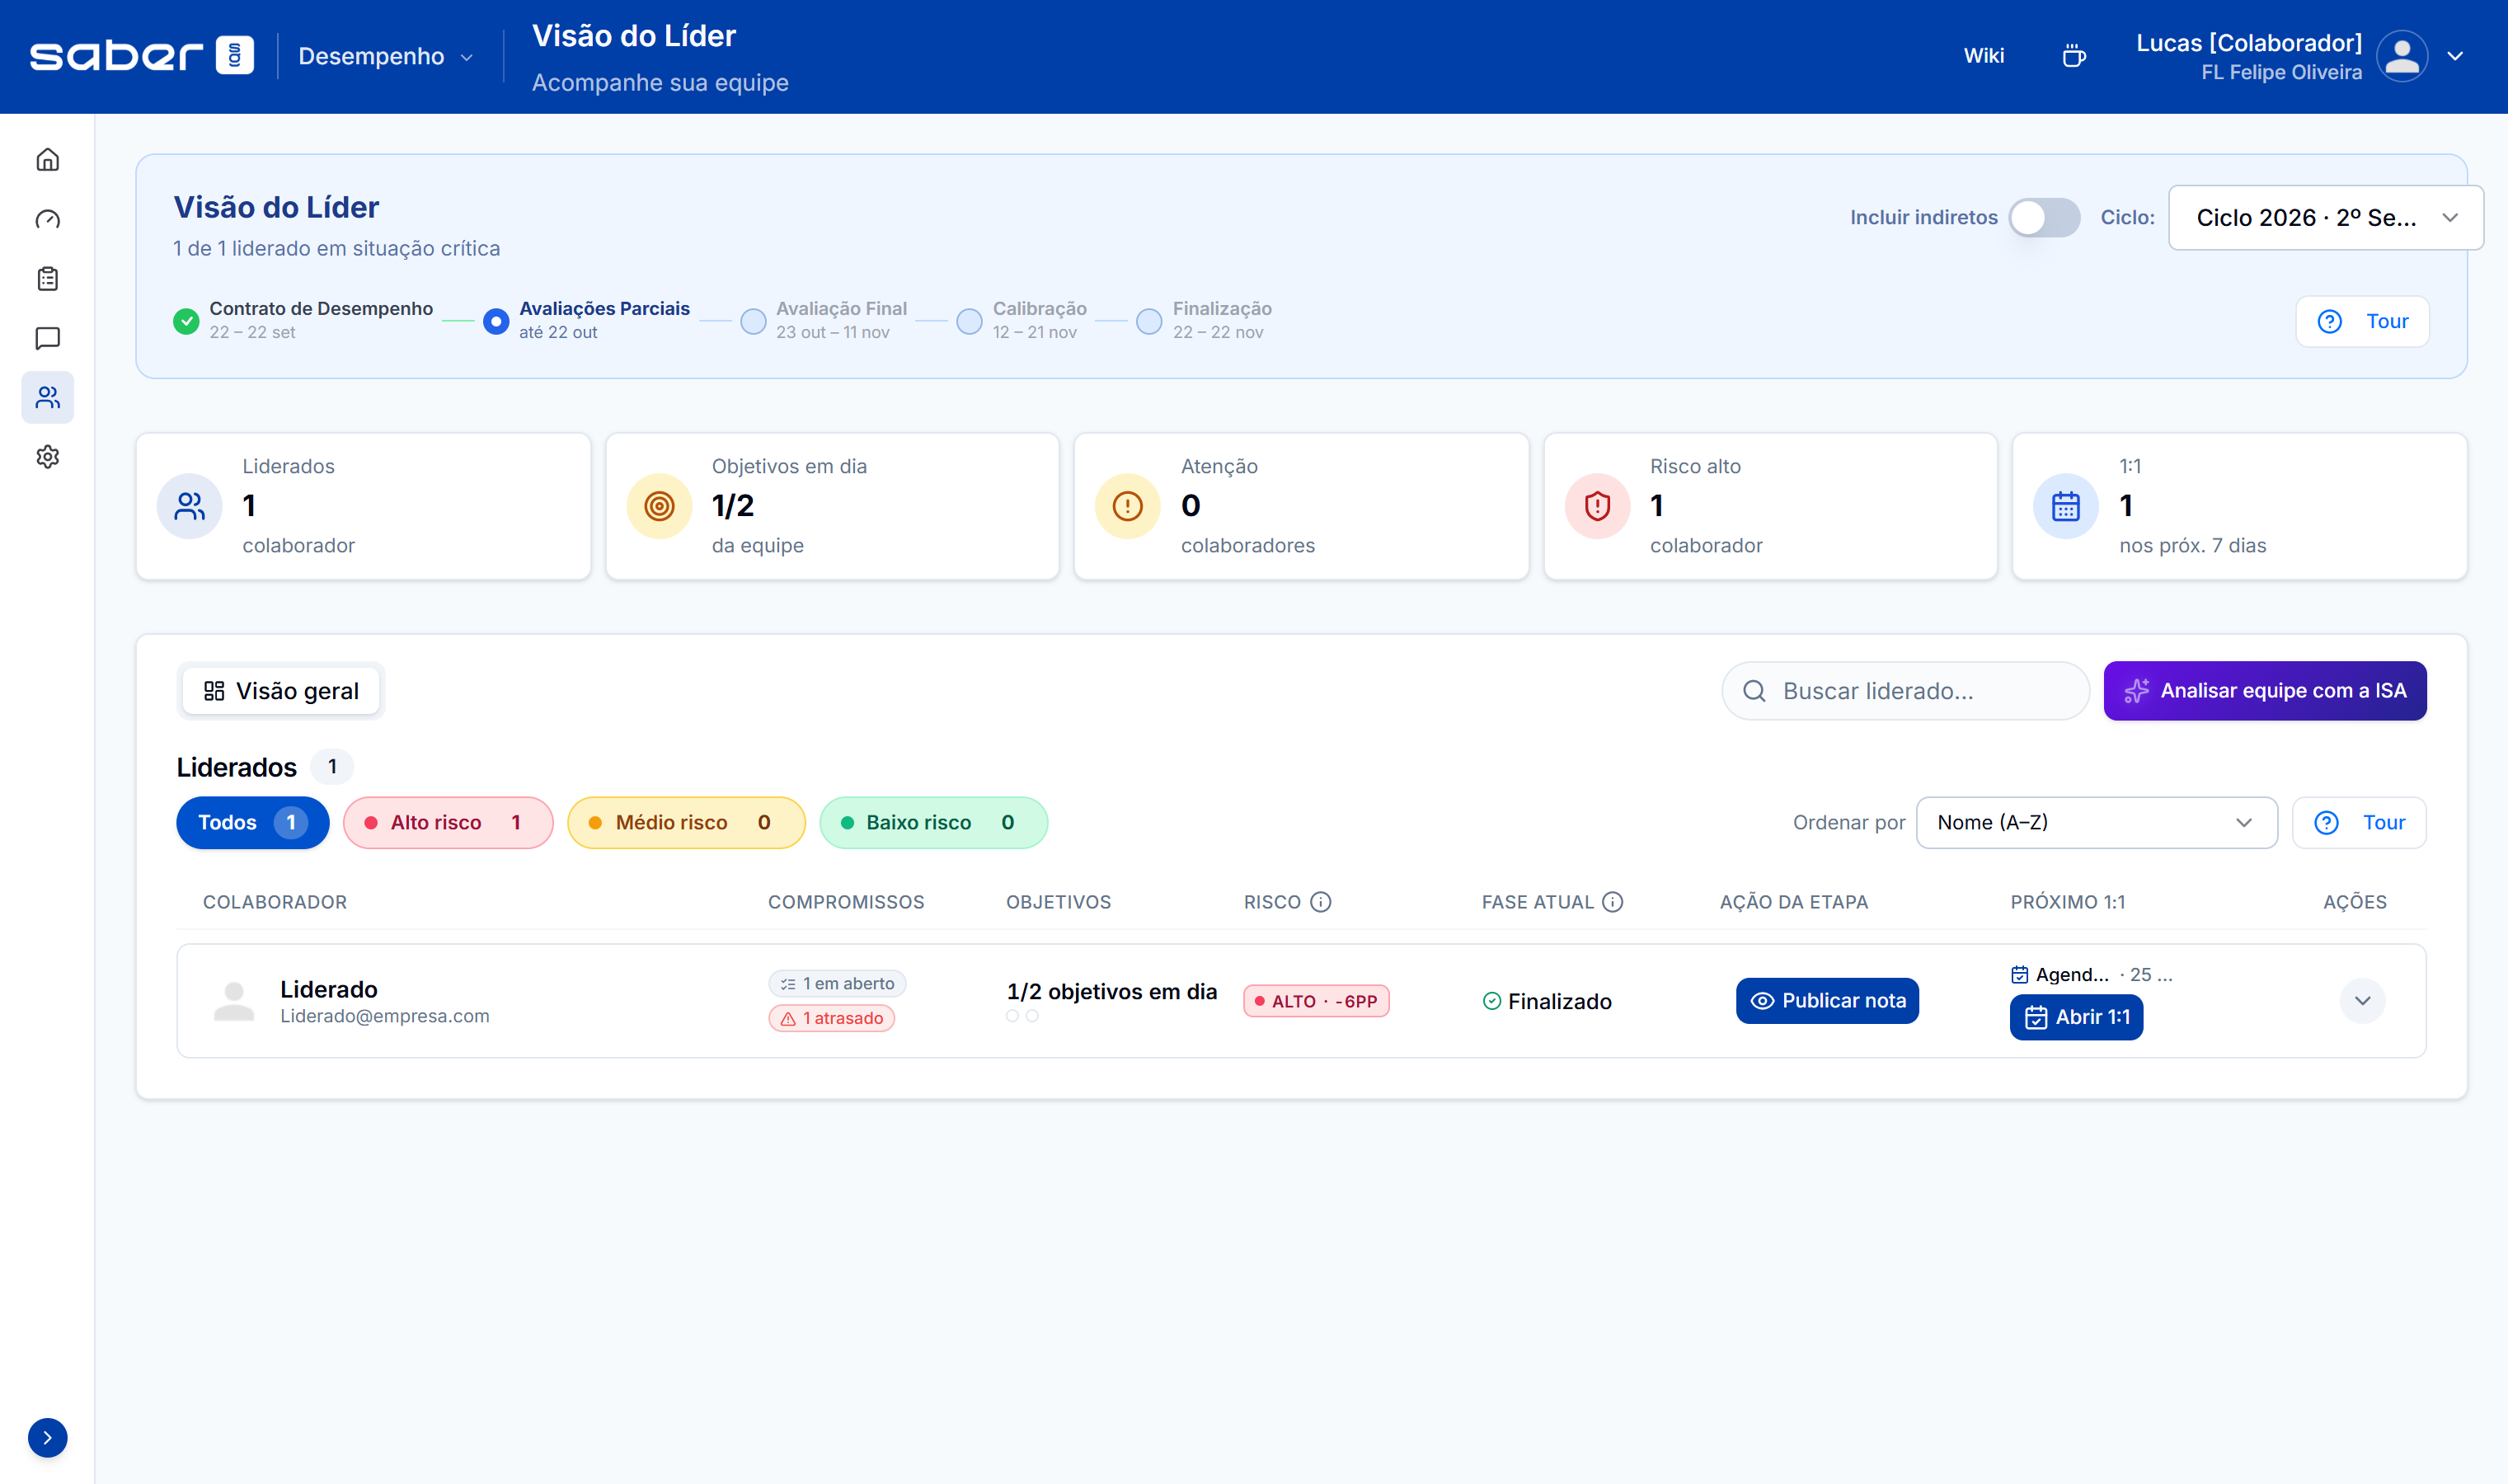The height and width of the screenshot is (1484, 2508).
Task: Start the Tour in the header panel
Action: 2362,321
